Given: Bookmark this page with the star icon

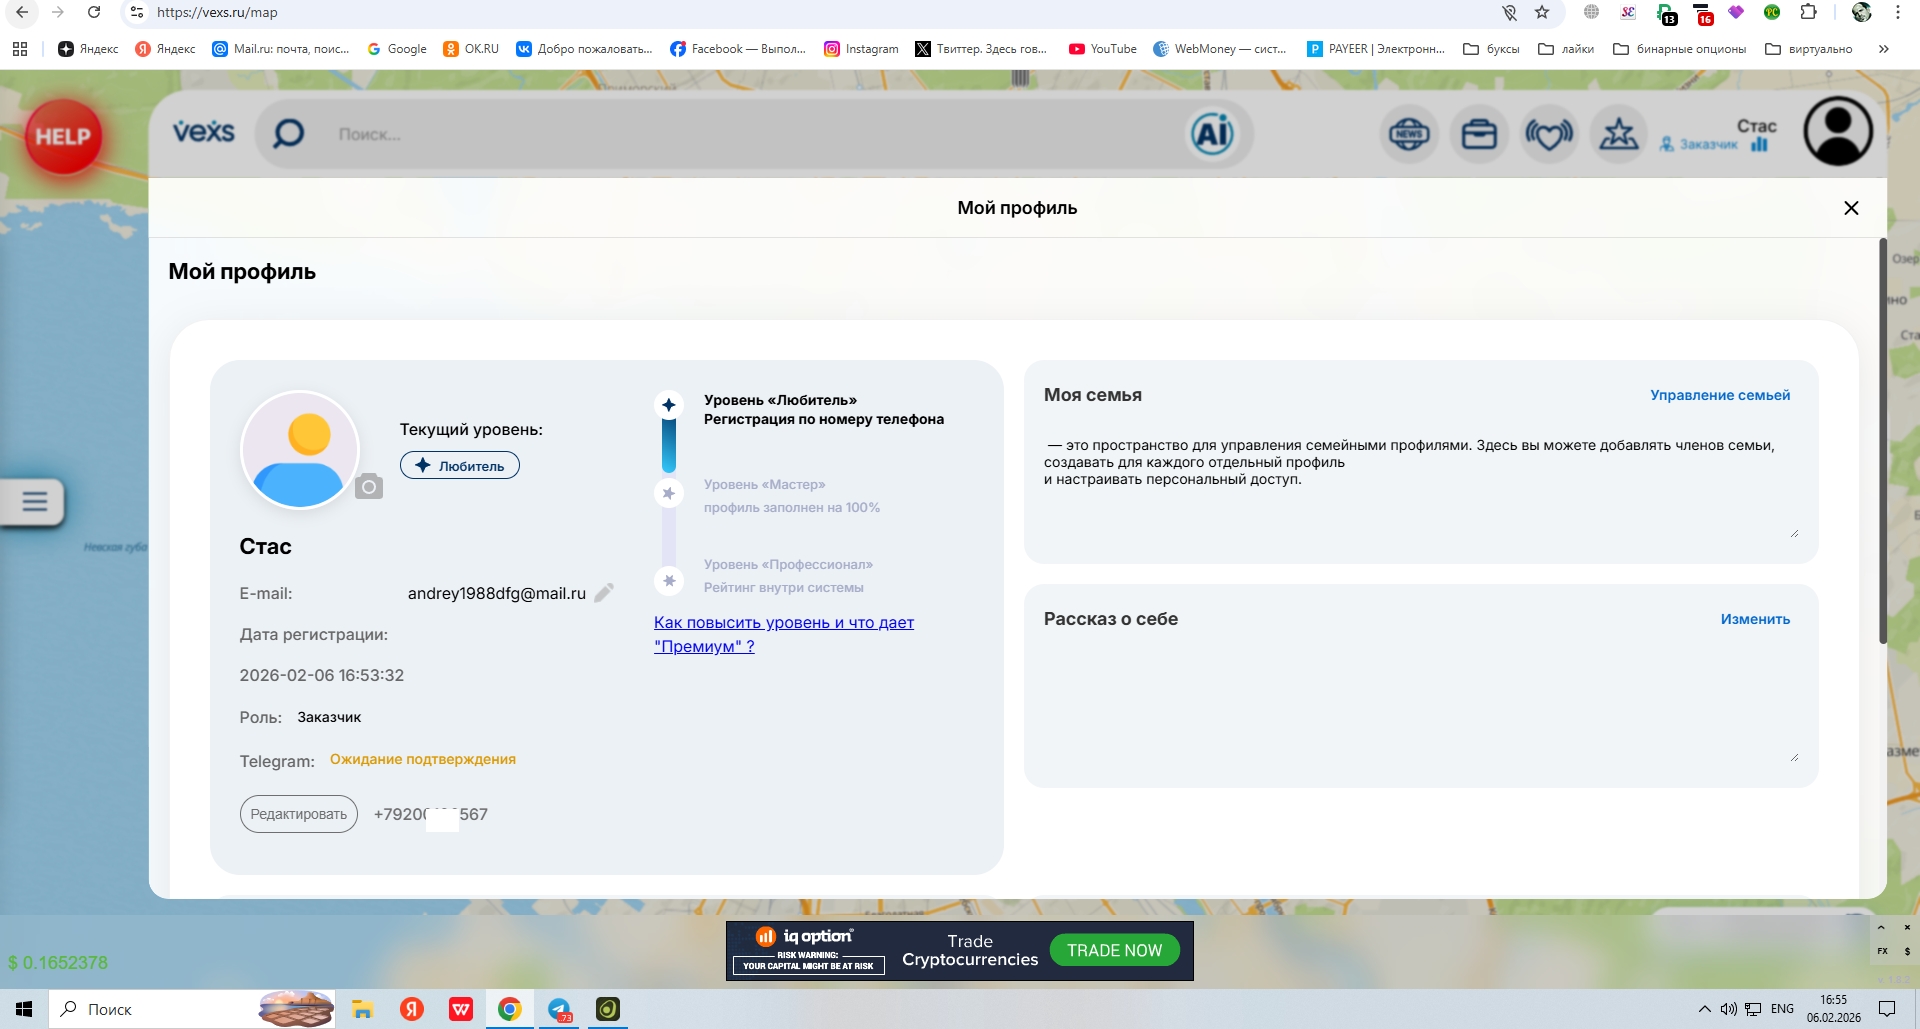Looking at the screenshot, I should coord(1542,12).
